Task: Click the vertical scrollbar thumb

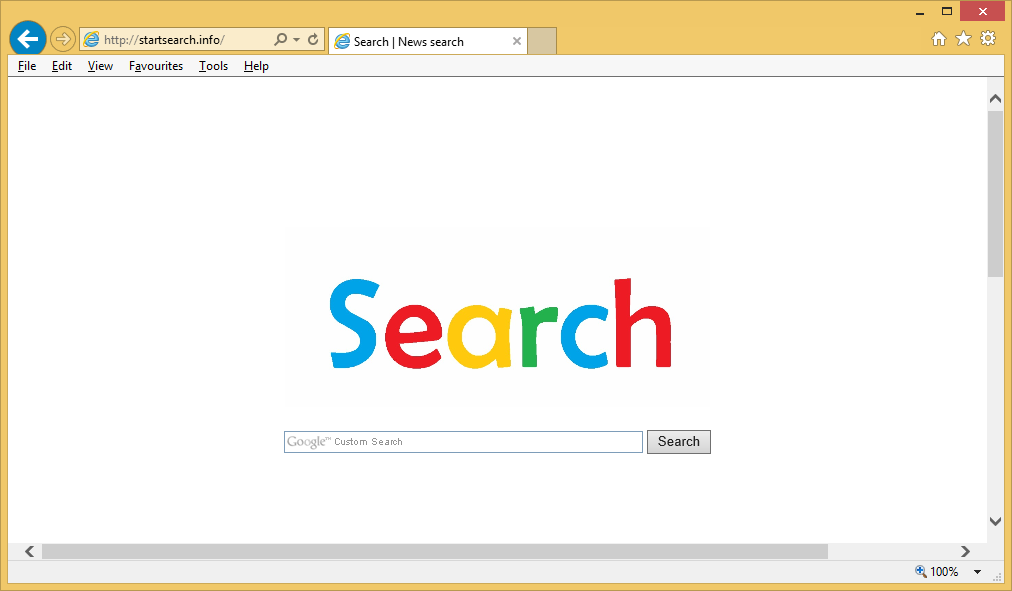Action: [x=995, y=194]
